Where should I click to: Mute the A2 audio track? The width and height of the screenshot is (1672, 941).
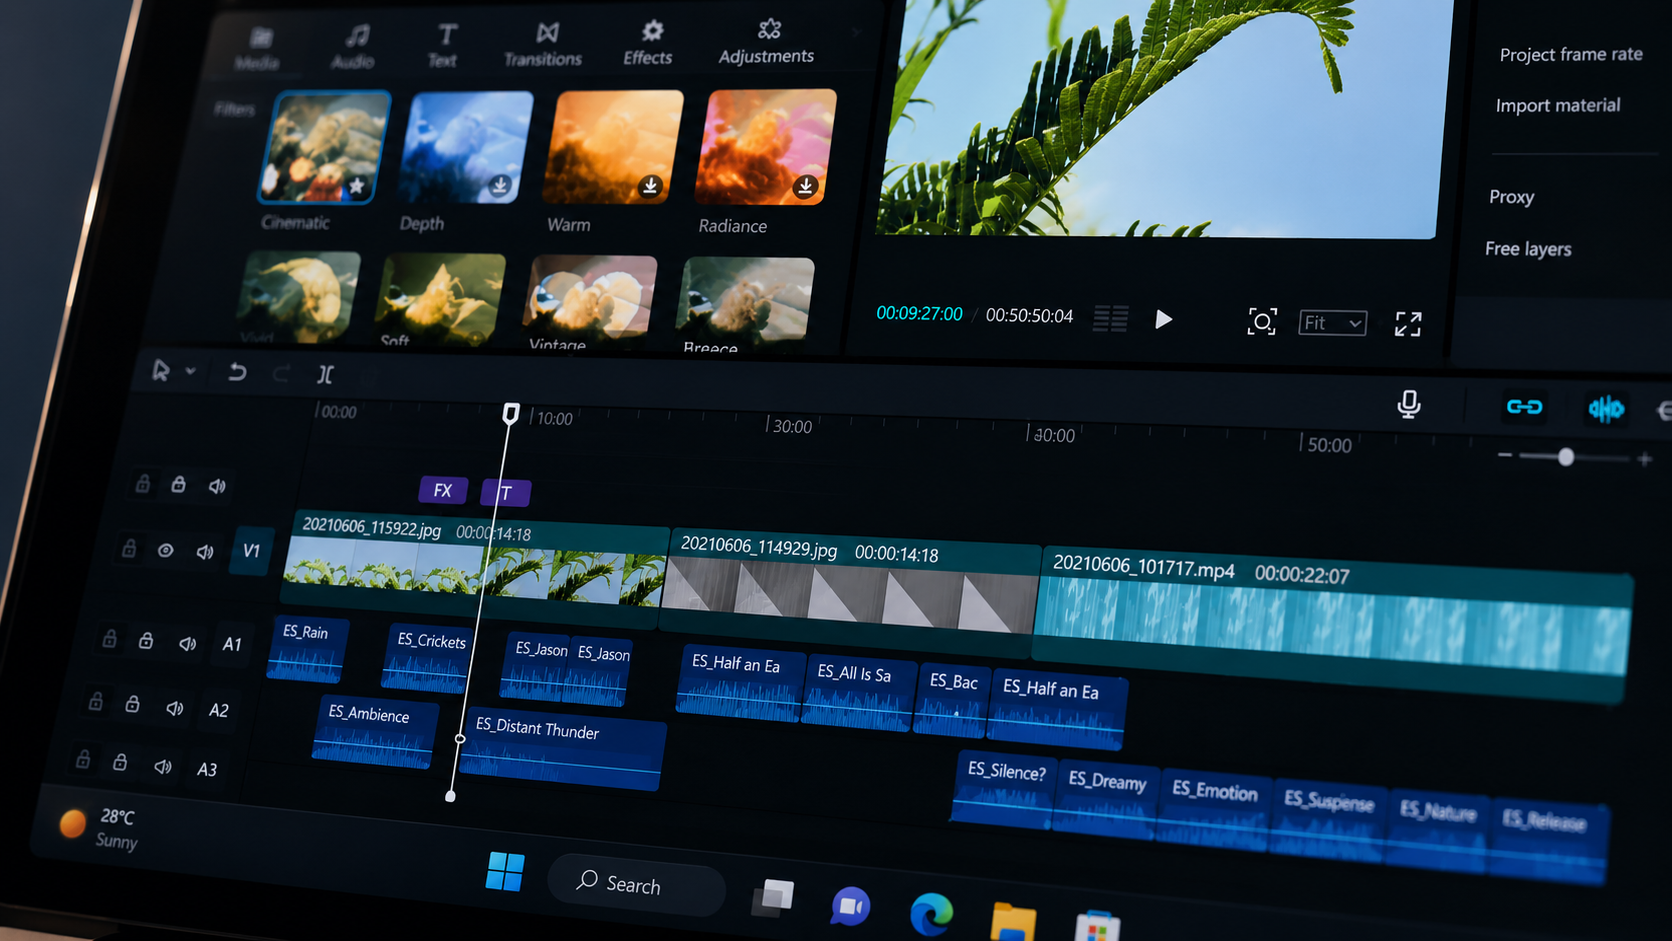pos(175,708)
